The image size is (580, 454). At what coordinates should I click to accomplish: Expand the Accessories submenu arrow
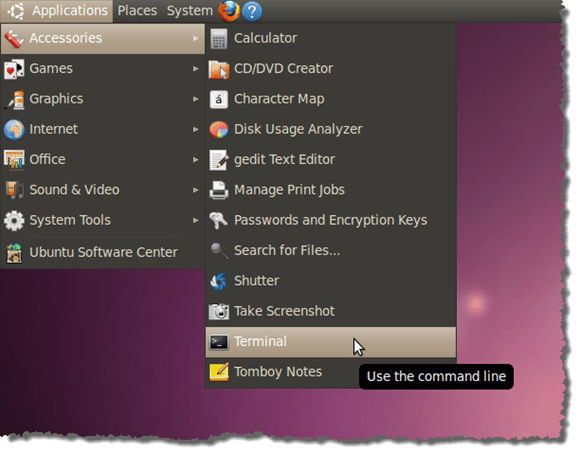(x=196, y=38)
